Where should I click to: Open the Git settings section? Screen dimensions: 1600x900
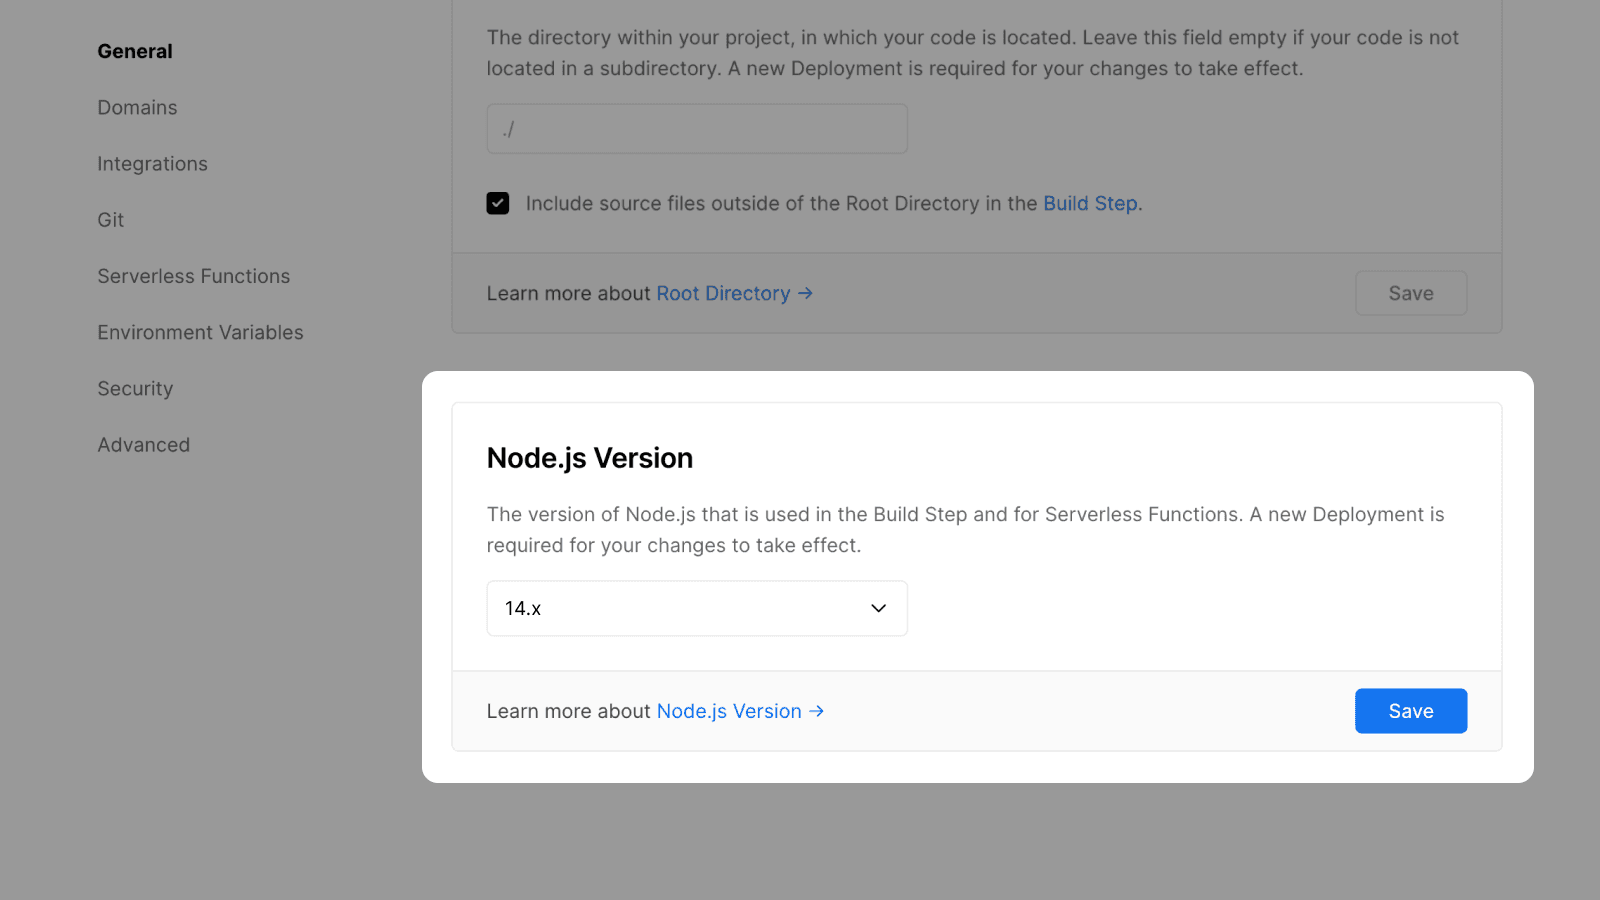pyautogui.click(x=110, y=219)
